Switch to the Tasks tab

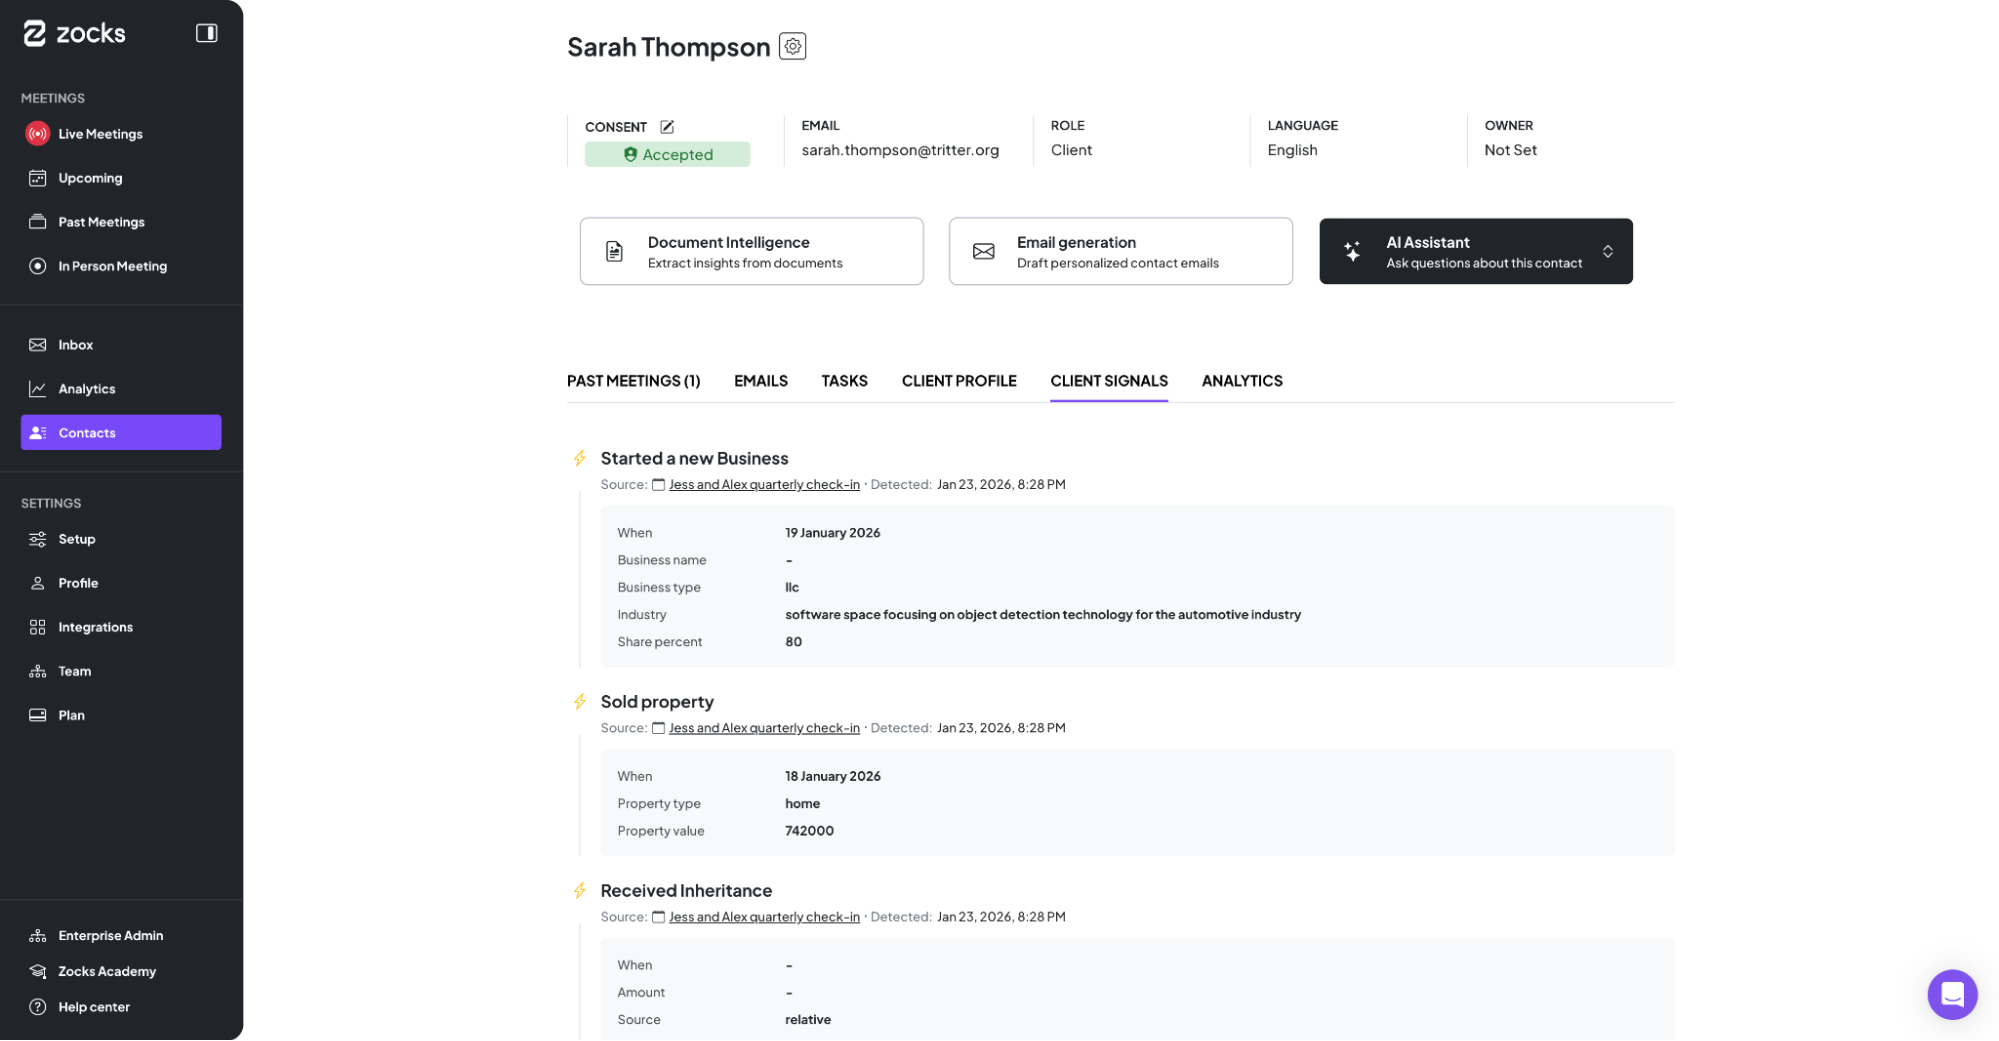pos(844,381)
